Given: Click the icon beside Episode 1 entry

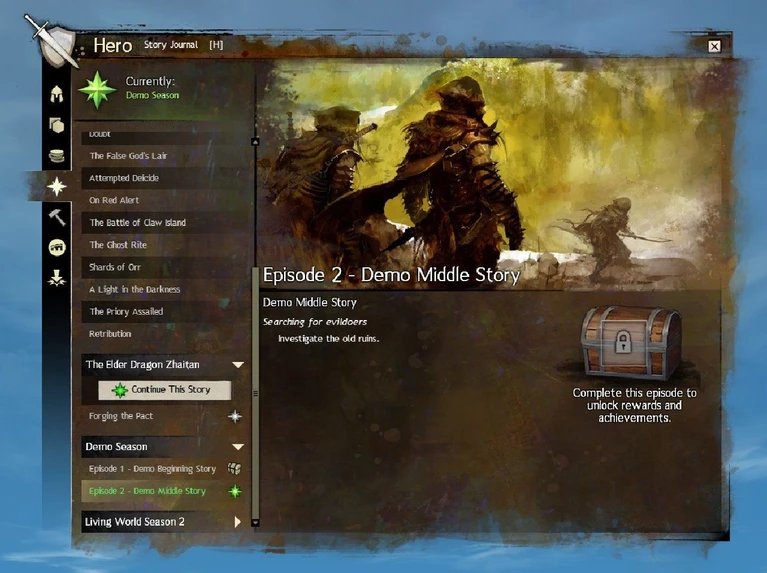Looking at the screenshot, I should click(x=235, y=469).
